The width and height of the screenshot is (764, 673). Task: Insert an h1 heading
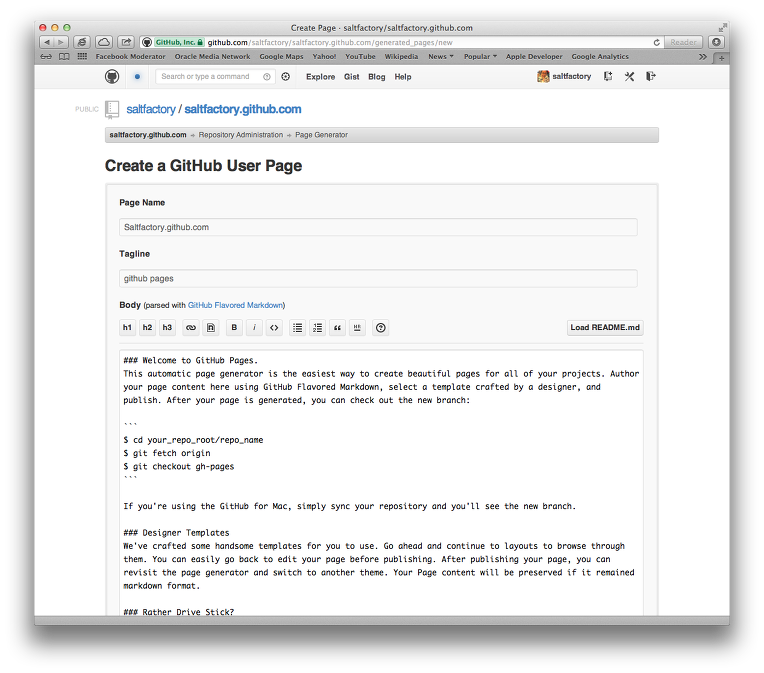[x=127, y=327]
